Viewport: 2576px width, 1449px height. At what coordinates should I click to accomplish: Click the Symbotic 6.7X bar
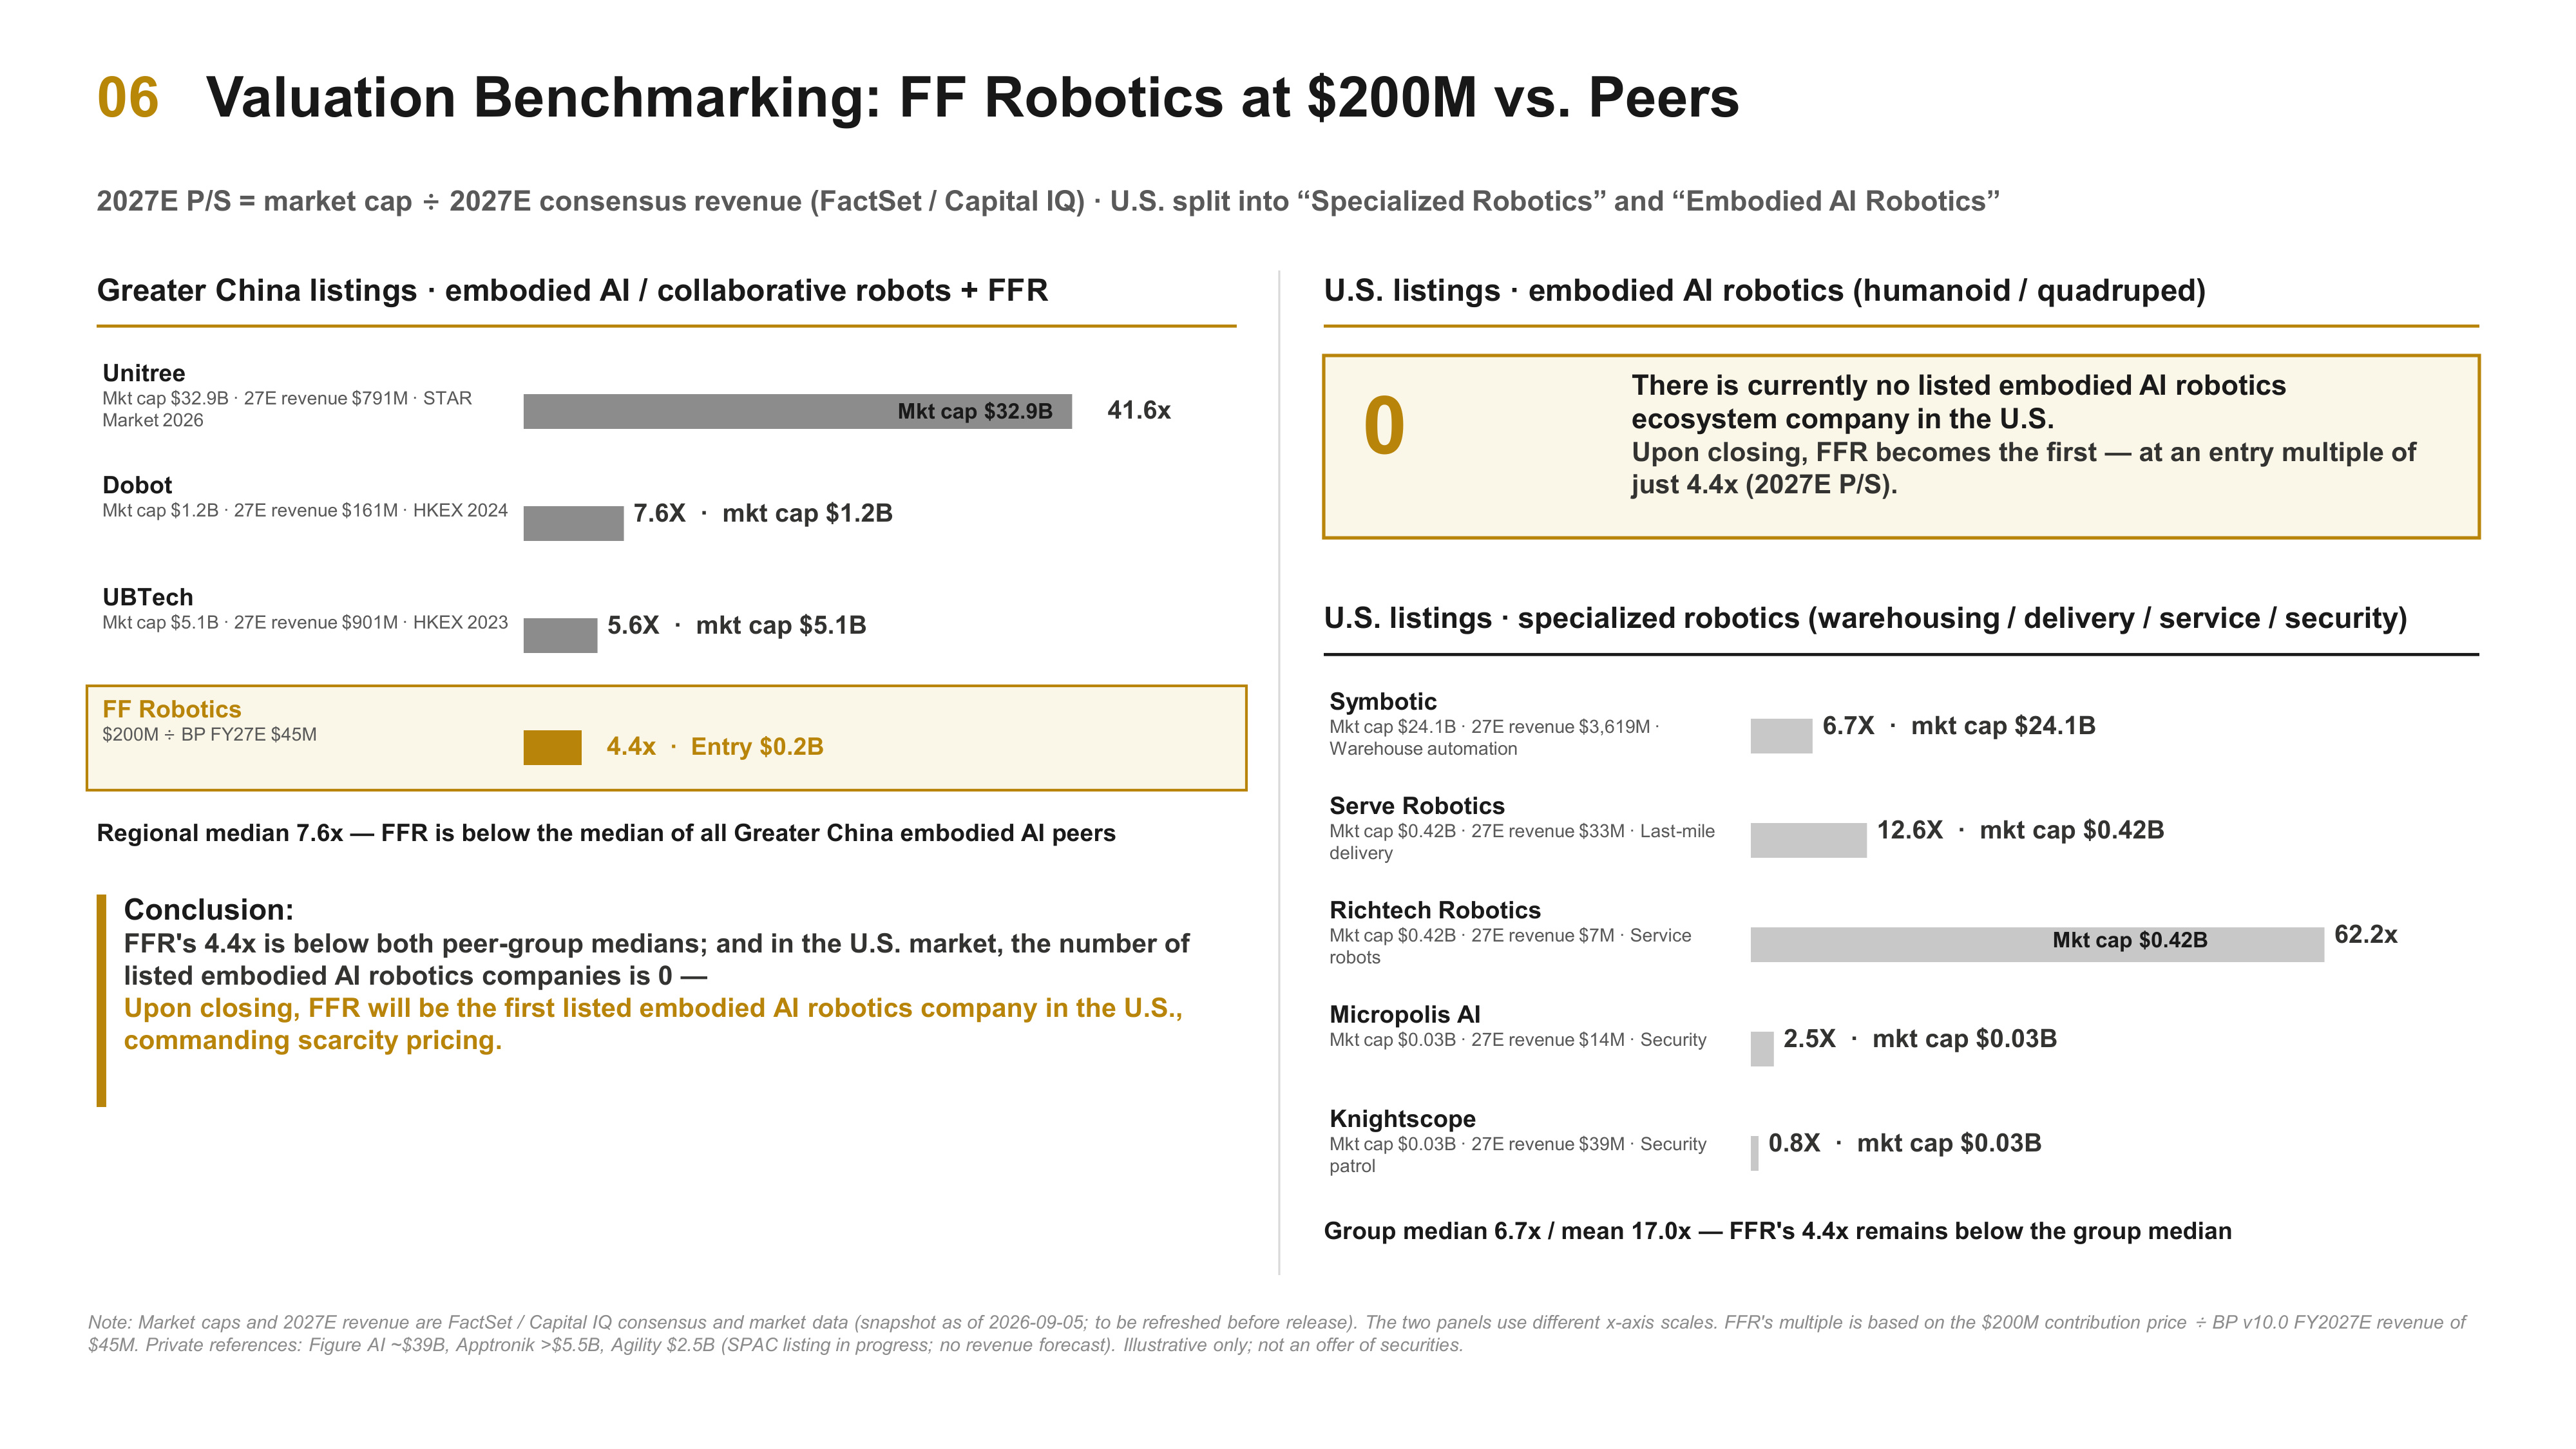pyautogui.click(x=1781, y=736)
